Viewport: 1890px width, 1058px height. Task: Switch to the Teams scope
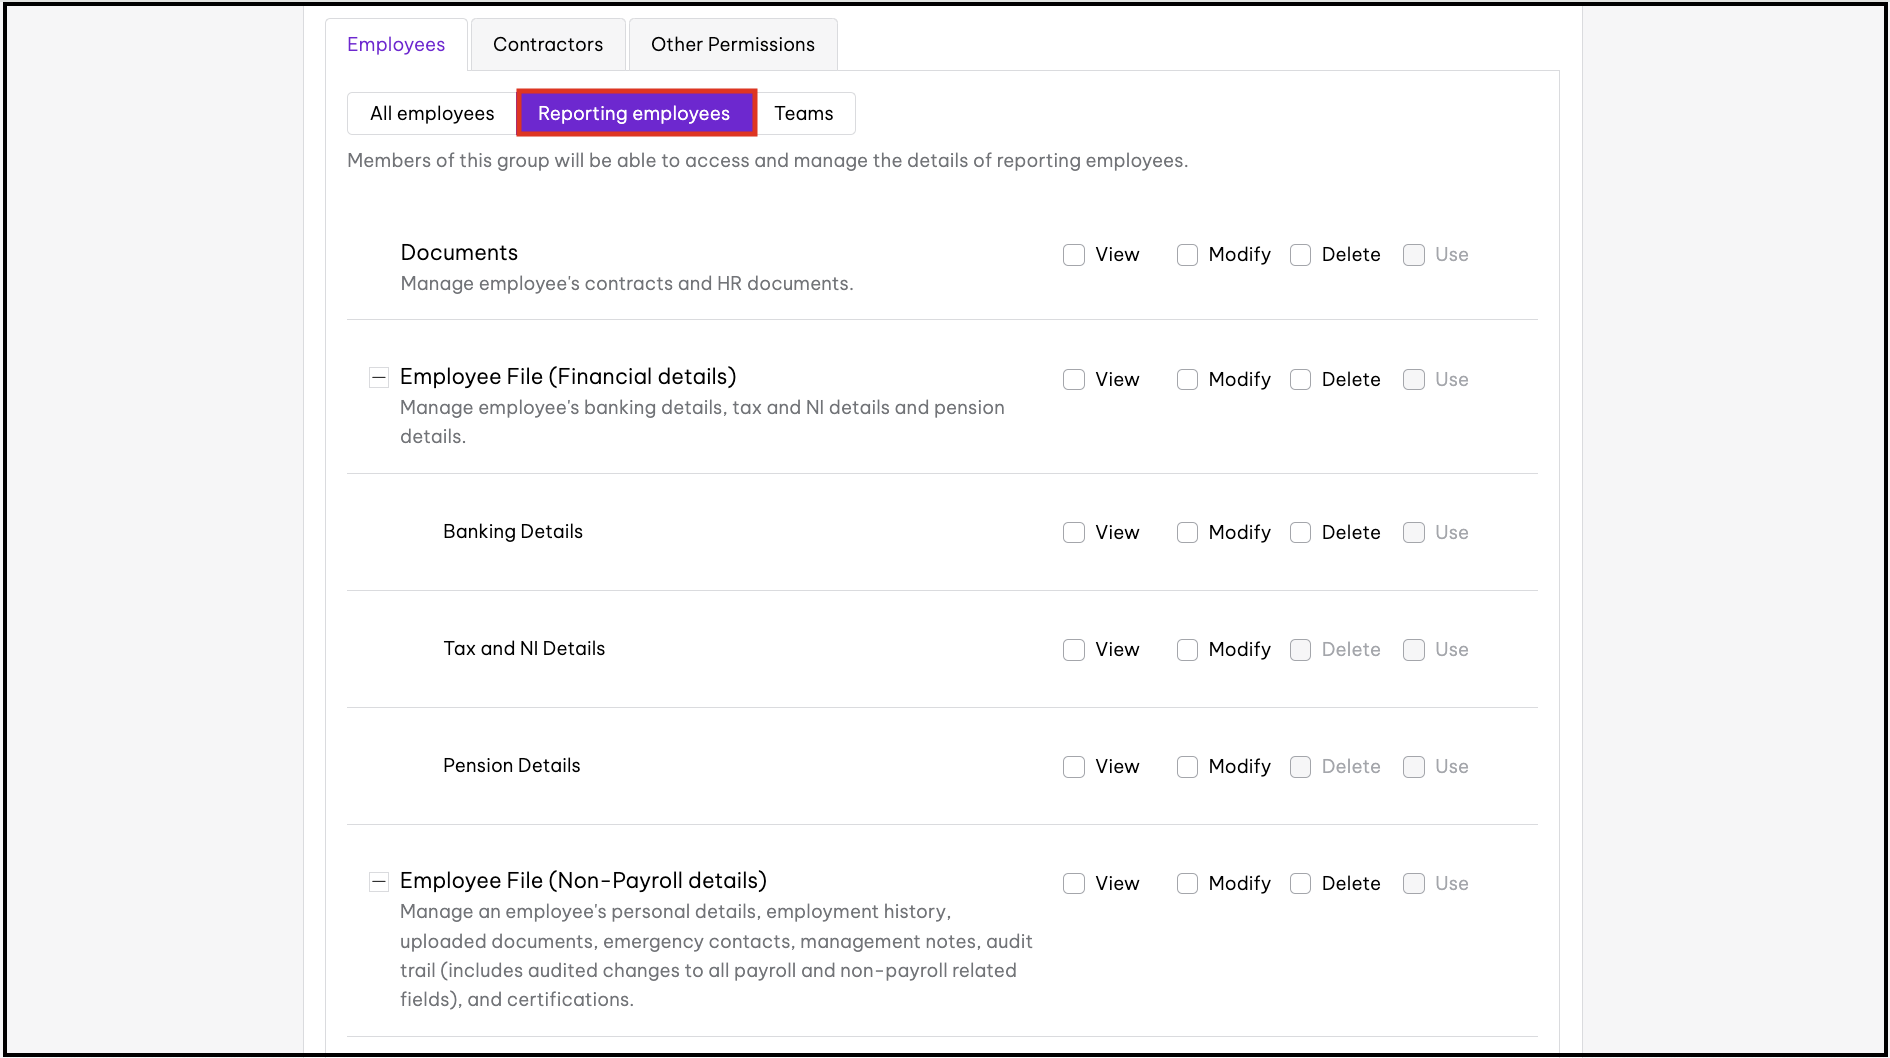(x=803, y=114)
